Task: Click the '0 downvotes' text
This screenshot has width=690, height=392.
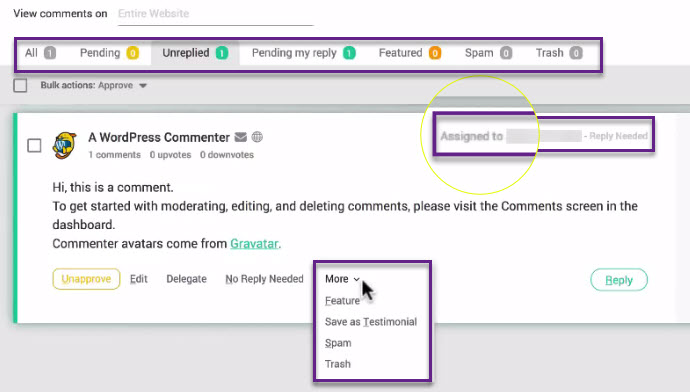Action: point(227,155)
